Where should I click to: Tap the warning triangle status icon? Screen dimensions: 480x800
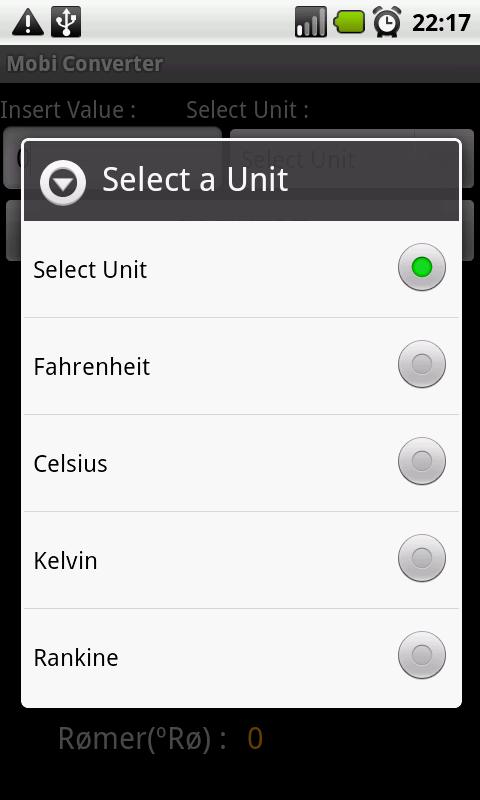pyautogui.click(x=28, y=22)
